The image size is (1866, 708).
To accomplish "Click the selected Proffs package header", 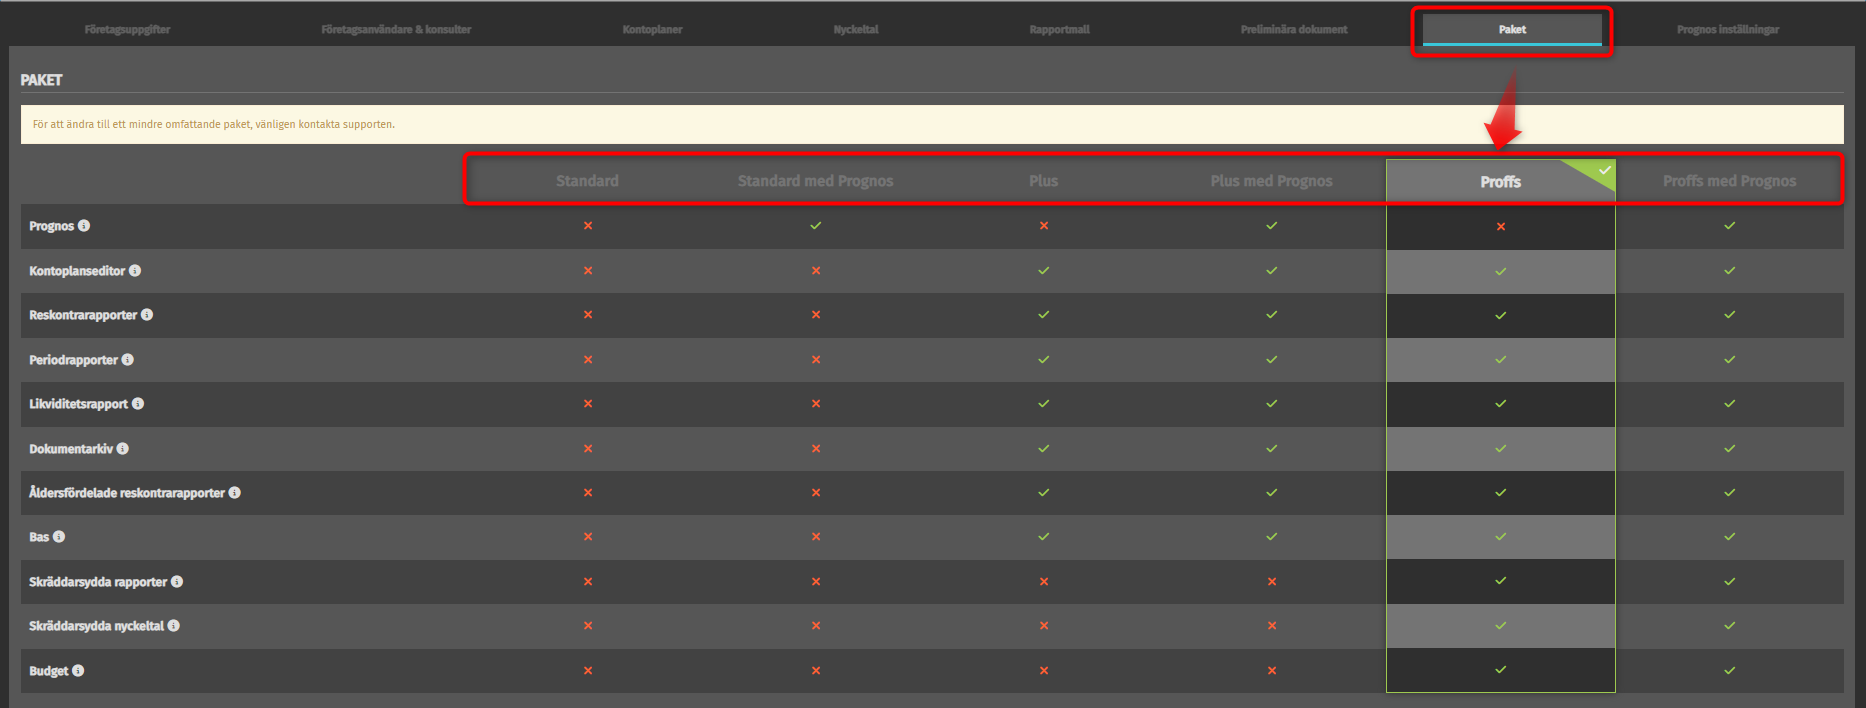I will click(1501, 182).
